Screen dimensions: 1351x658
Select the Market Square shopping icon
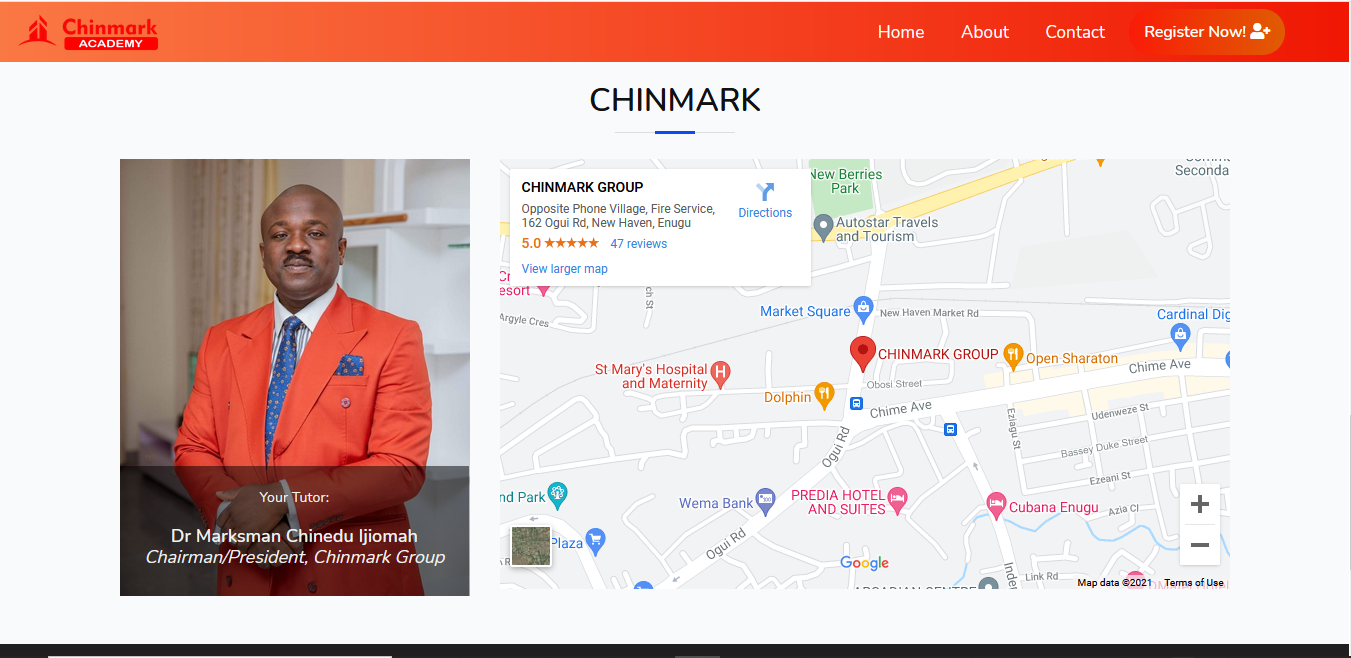pyautogui.click(x=863, y=308)
